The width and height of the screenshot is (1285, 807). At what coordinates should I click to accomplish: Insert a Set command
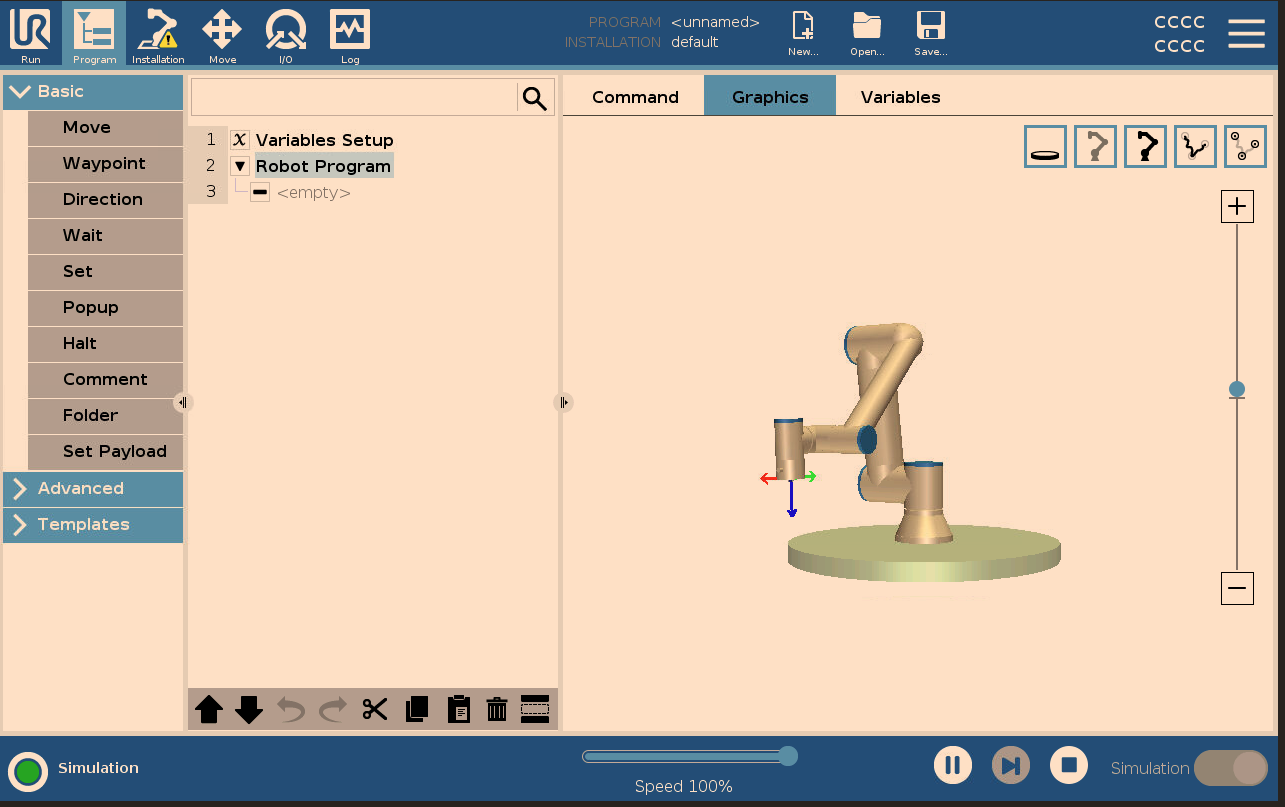(x=105, y=271)
